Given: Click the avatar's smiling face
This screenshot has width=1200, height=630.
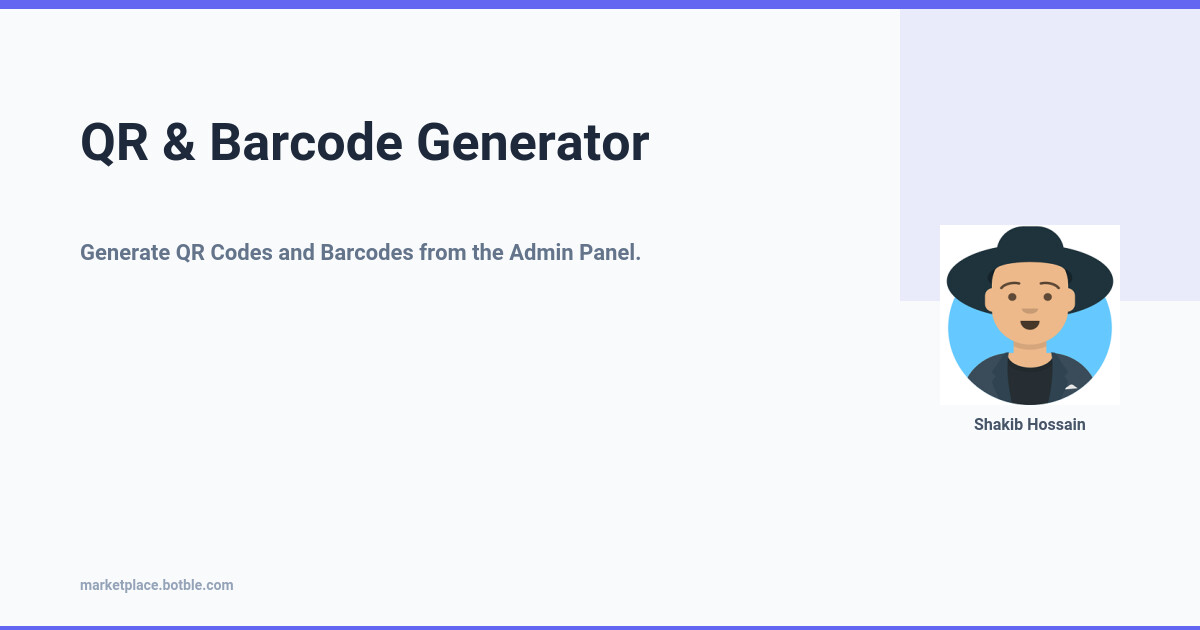Looking at the screenshot, I should [1029, 308].
